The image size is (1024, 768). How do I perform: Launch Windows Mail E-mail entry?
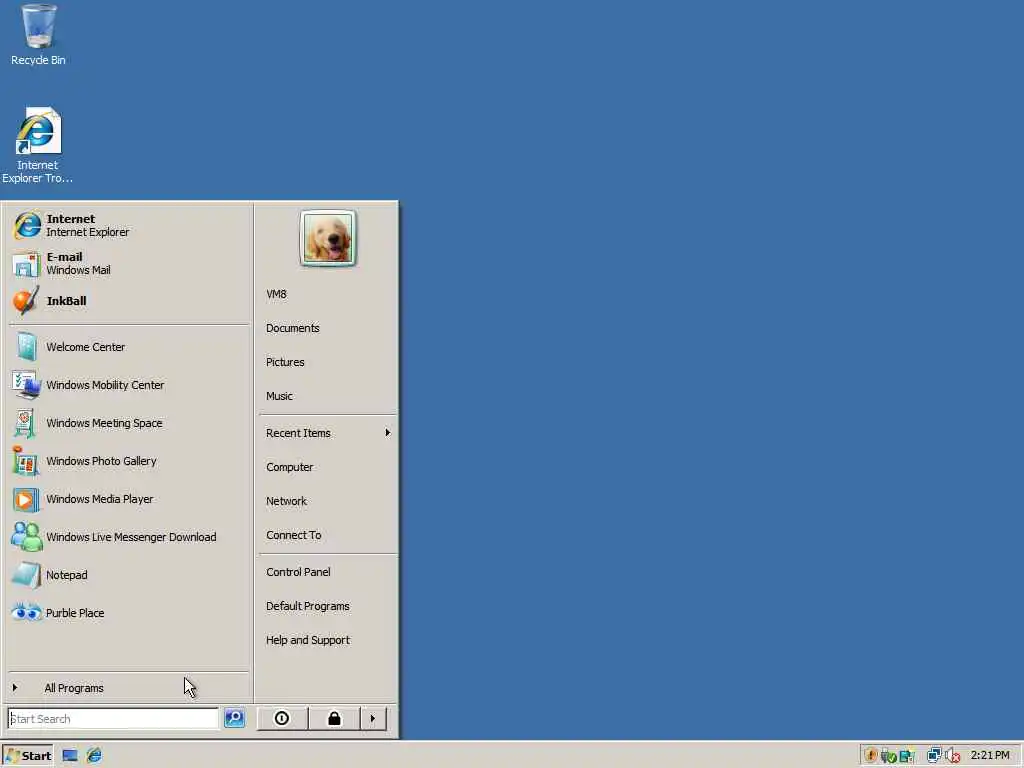129,263
